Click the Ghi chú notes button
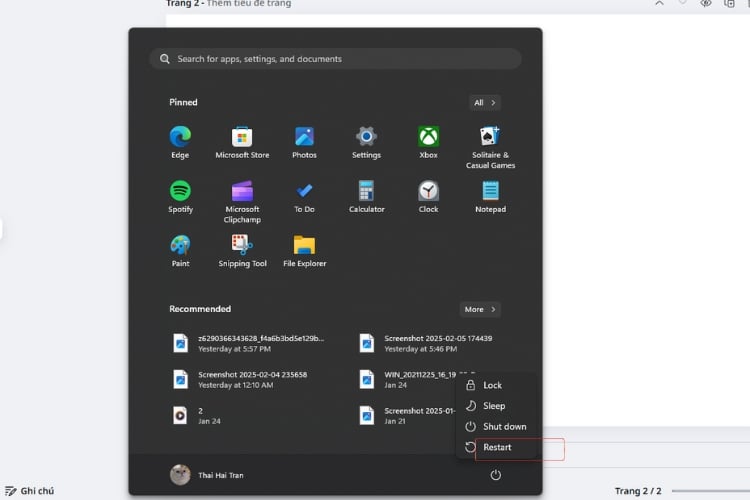The width and height of the screenshot is (750, 500). (30, 491)
